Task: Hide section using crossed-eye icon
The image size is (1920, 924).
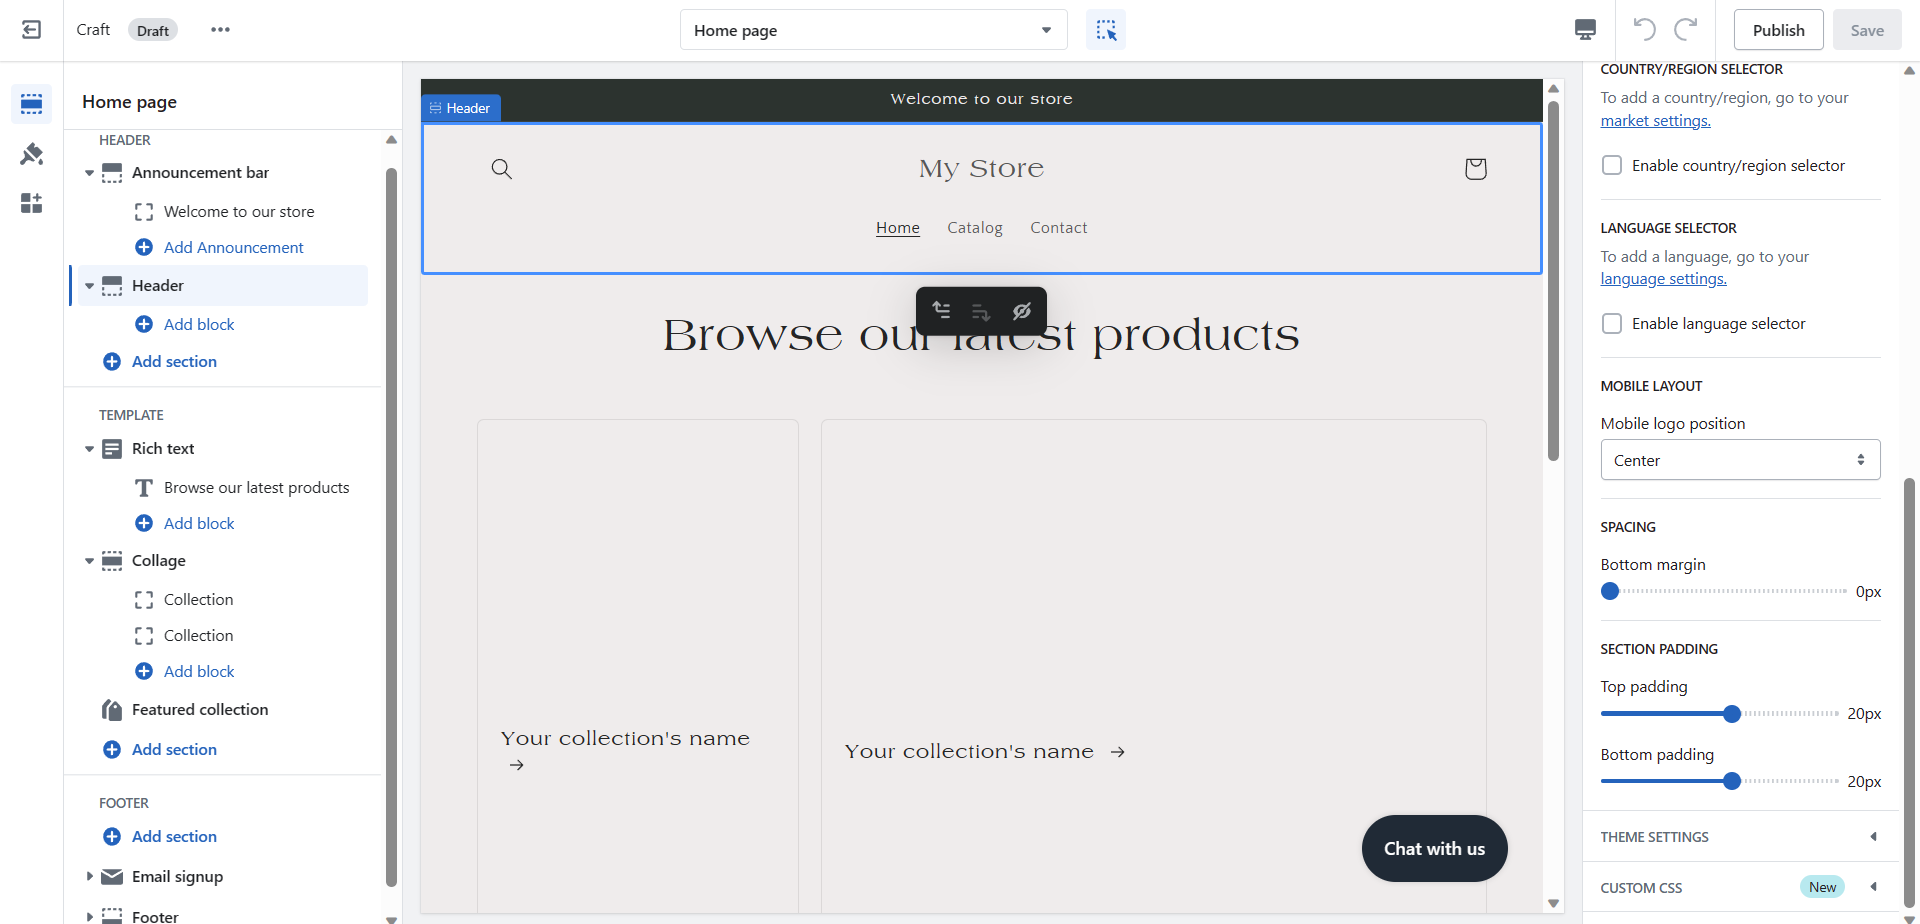Action: 1021,311
